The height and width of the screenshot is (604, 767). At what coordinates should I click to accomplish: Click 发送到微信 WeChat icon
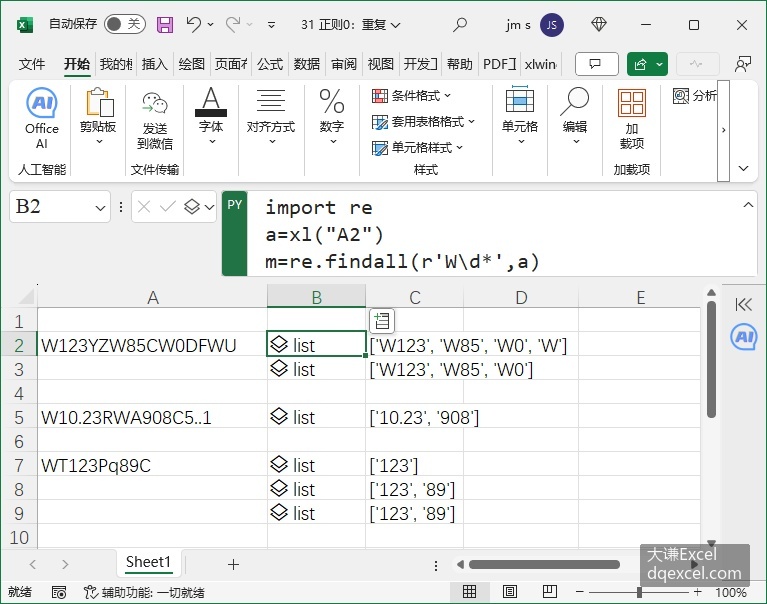[155, 120]
